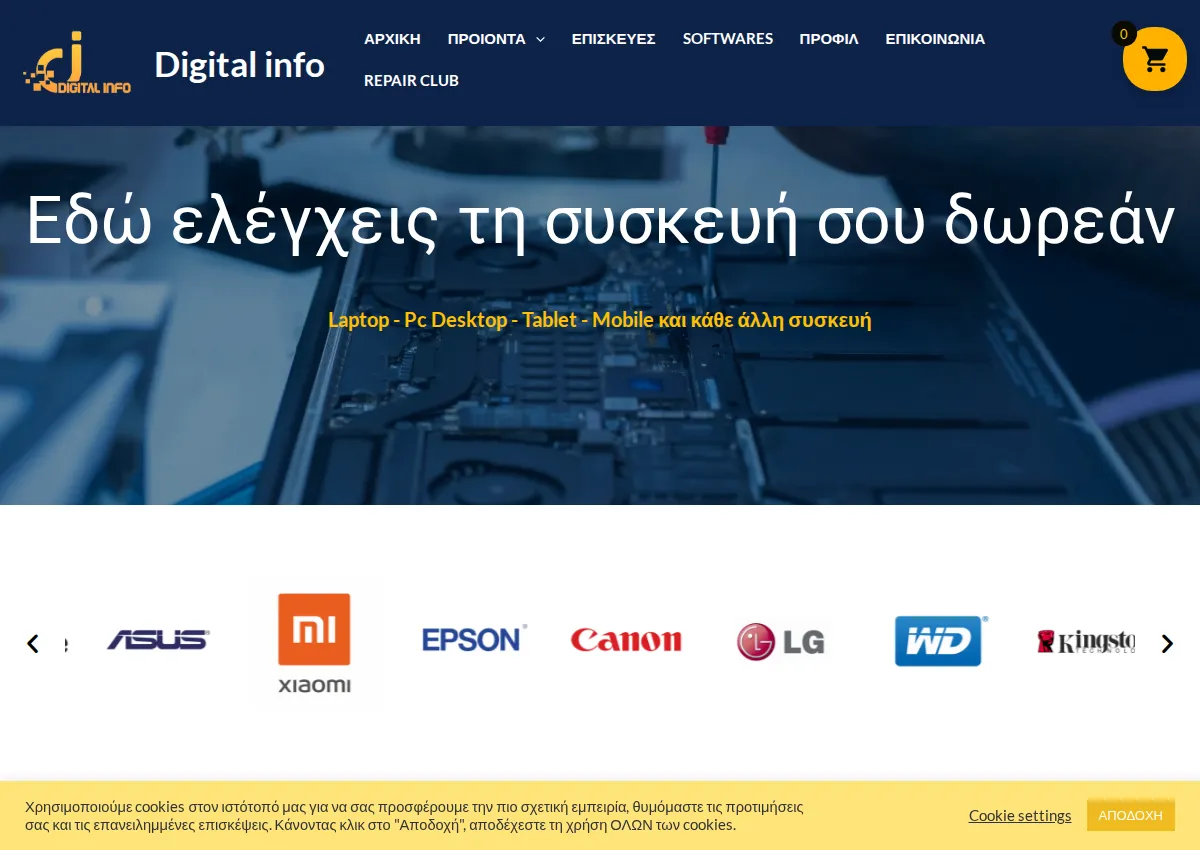This screenshot has height=850, width=1200.
Task: Click the Digital info site title
Action: [x=240, y=64]
